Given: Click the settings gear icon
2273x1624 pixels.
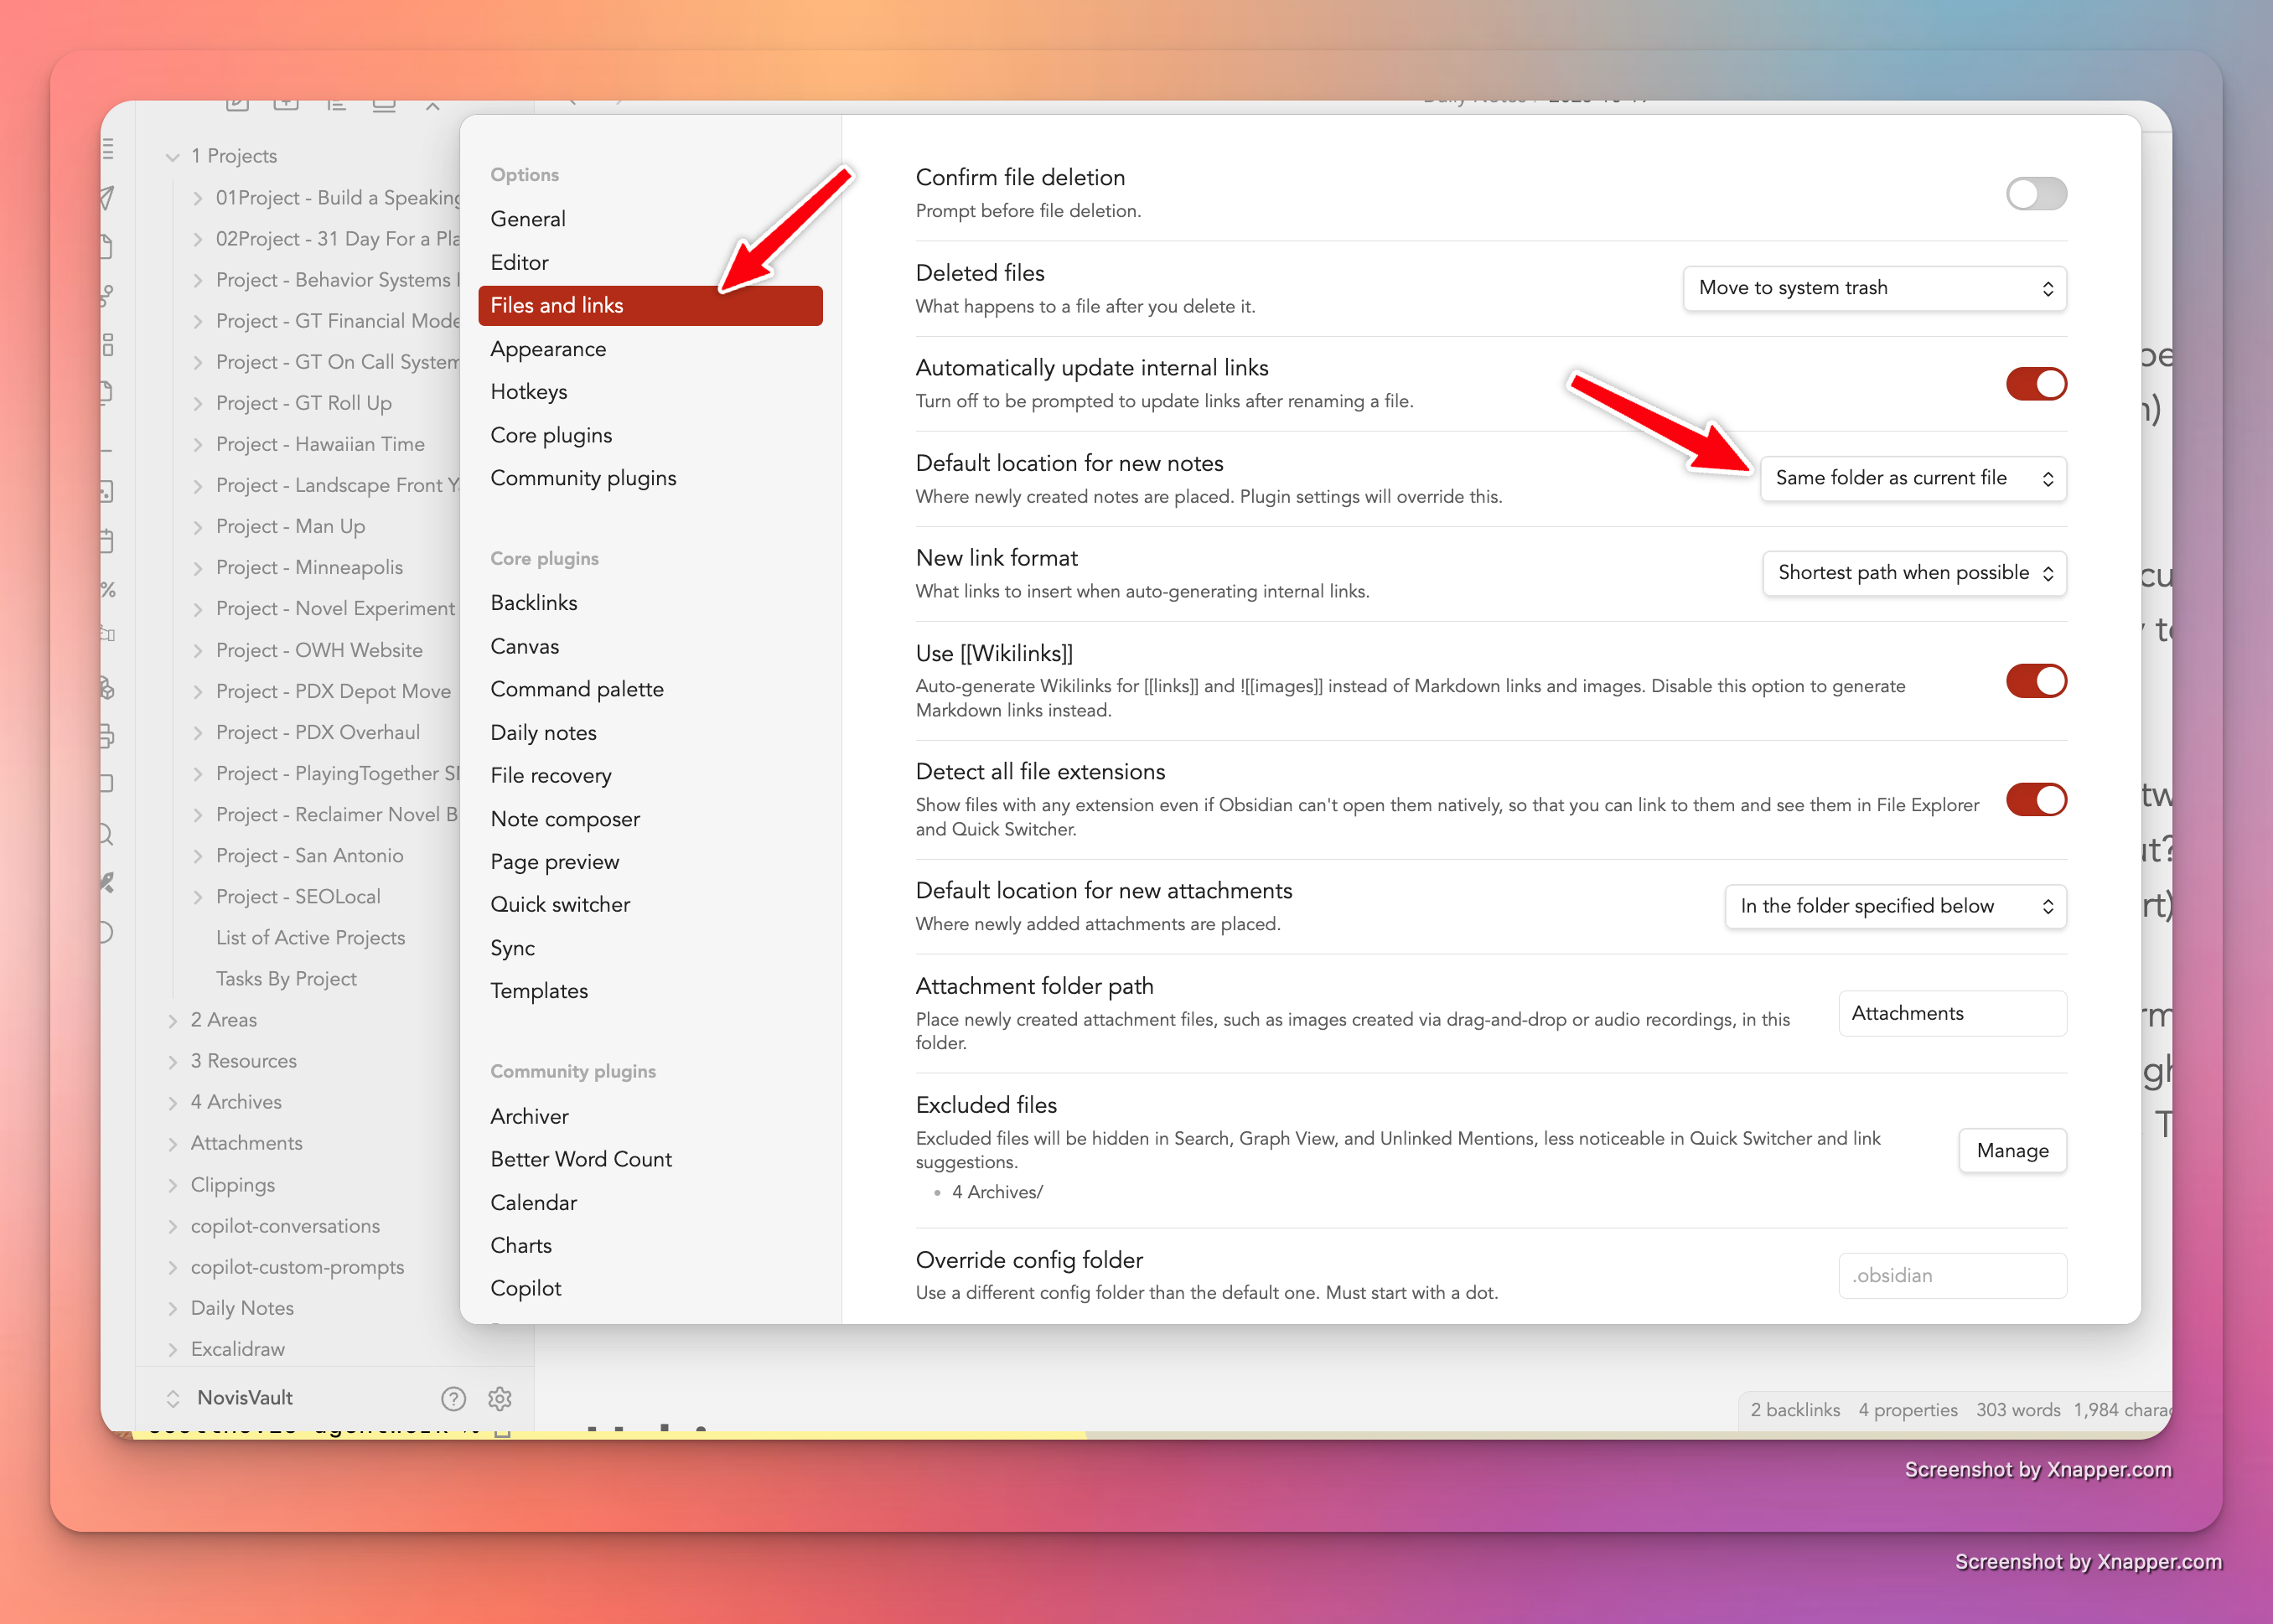Looking at the screenshot, I should (499, 1398).
